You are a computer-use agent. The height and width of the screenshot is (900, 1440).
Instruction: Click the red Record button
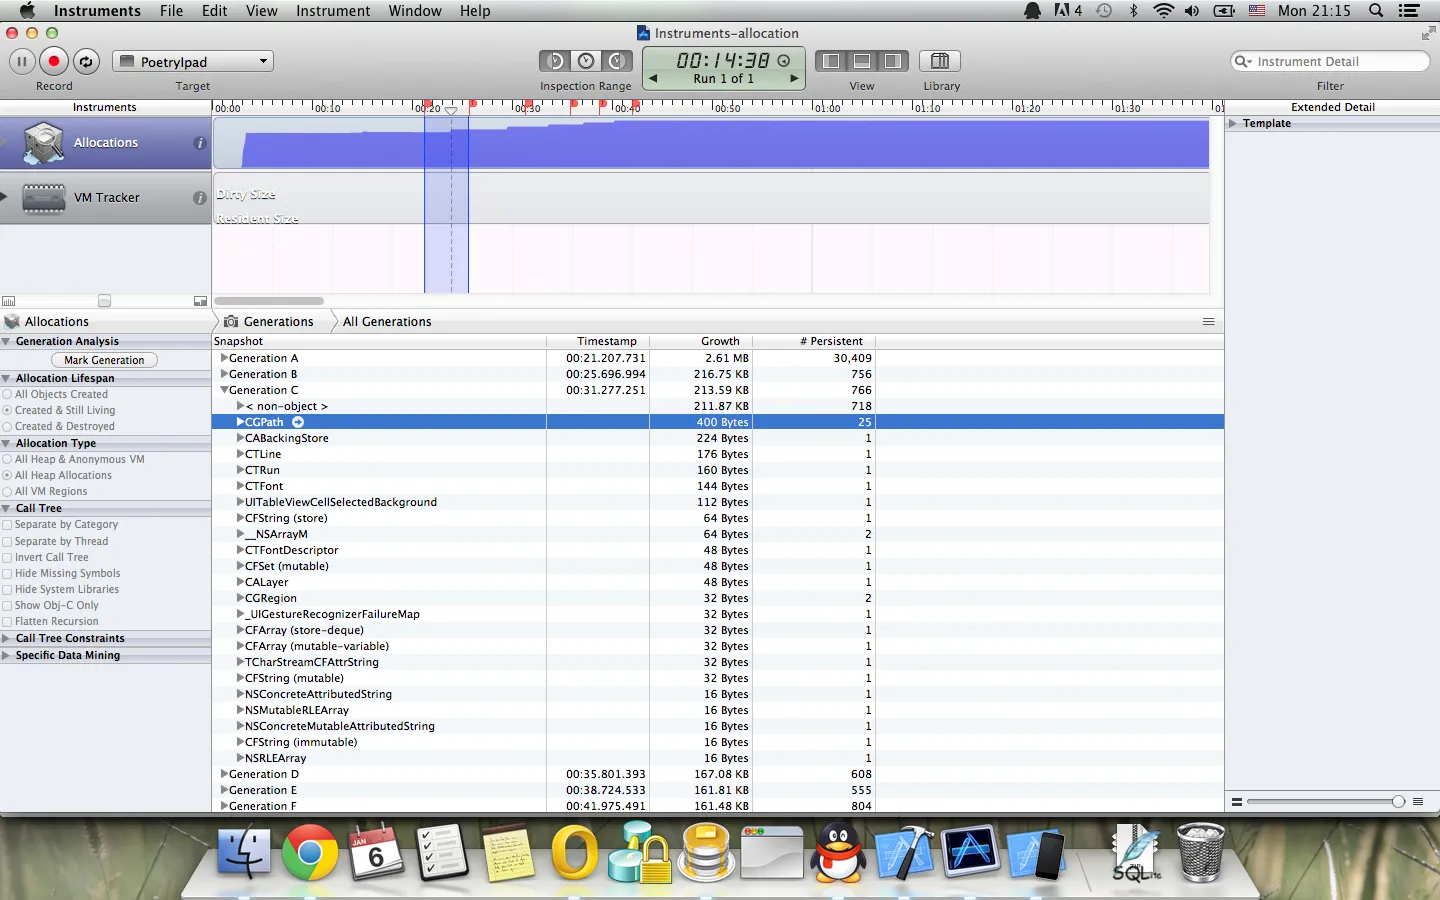tap(54, 61)
